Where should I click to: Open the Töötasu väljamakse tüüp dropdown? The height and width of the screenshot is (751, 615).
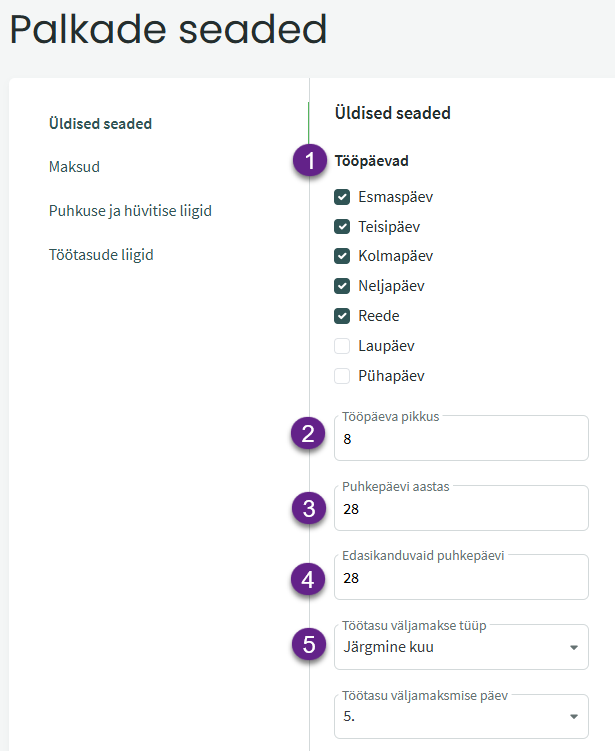[461, 647]
